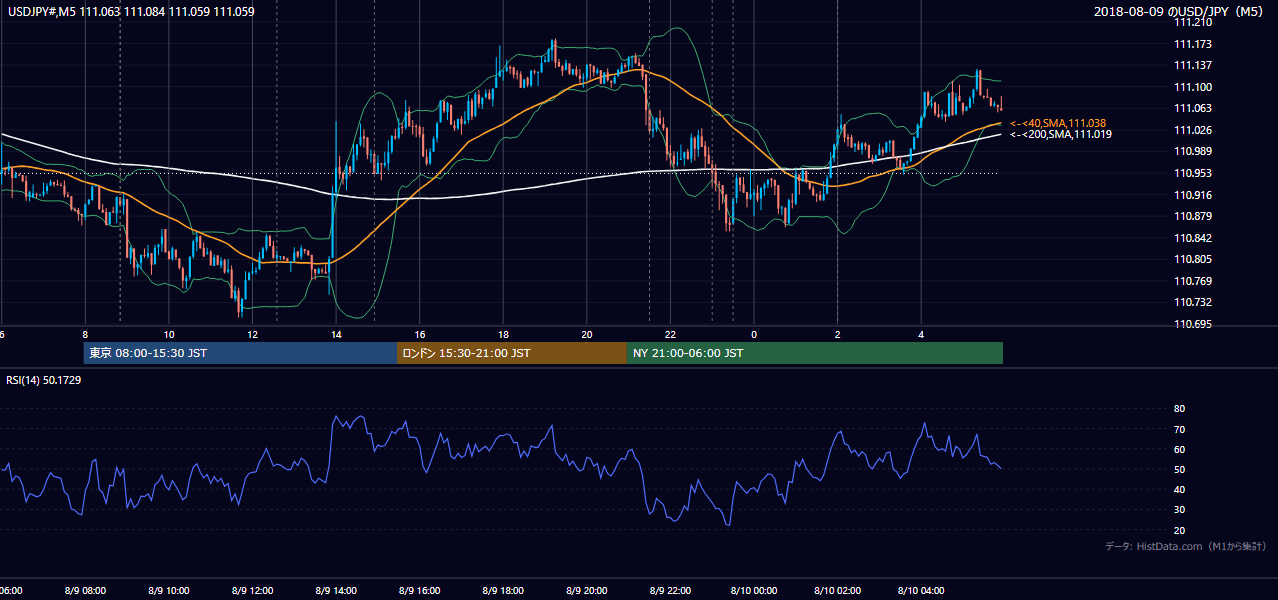Click bottom time axis label 8/10 04:00
The width and height of the screenshot is (1278, 600).
click(921, 591)
